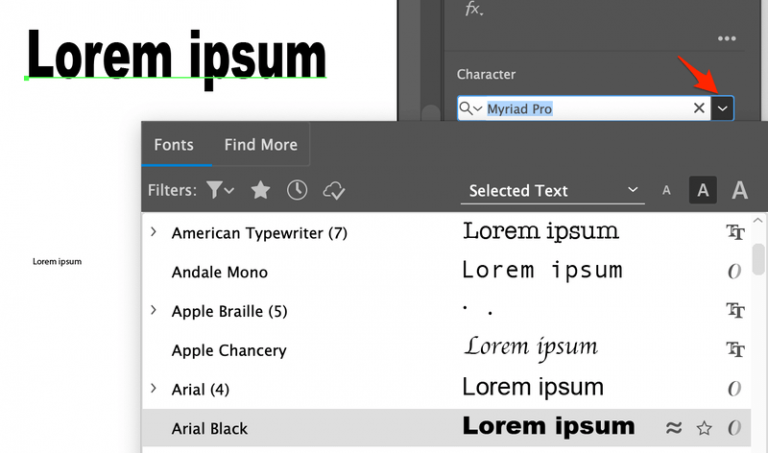This screenshot has width=768, height=453.
Task: Click Arial OpenType icon
Action: click(734, 389)
